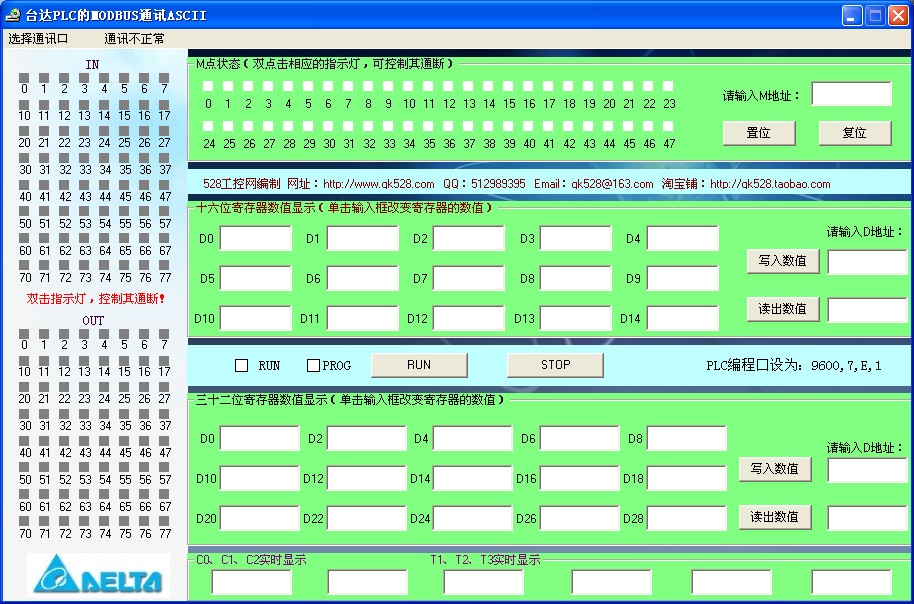Check the RUN checkbox

(242, 366)
